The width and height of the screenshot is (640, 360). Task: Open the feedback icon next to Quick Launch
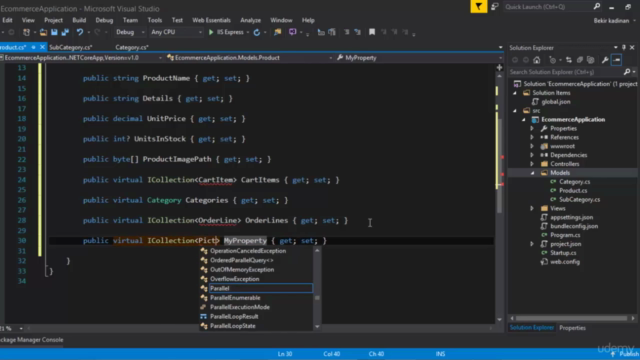coord(495,7)
